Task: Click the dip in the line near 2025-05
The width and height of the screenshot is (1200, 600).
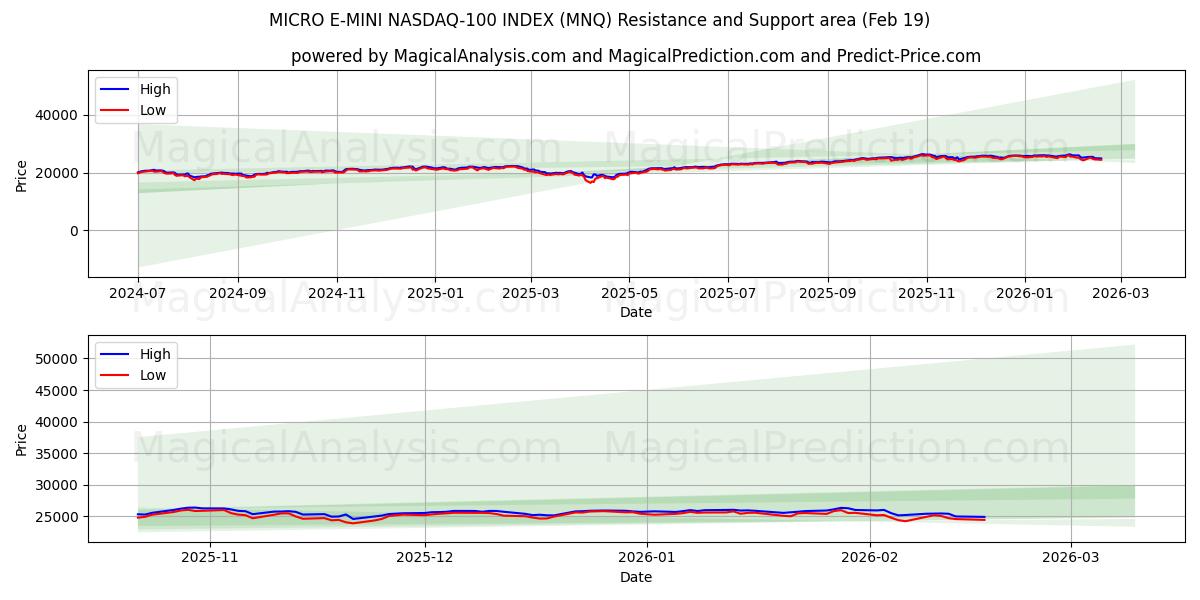Action: coord(589,183)
